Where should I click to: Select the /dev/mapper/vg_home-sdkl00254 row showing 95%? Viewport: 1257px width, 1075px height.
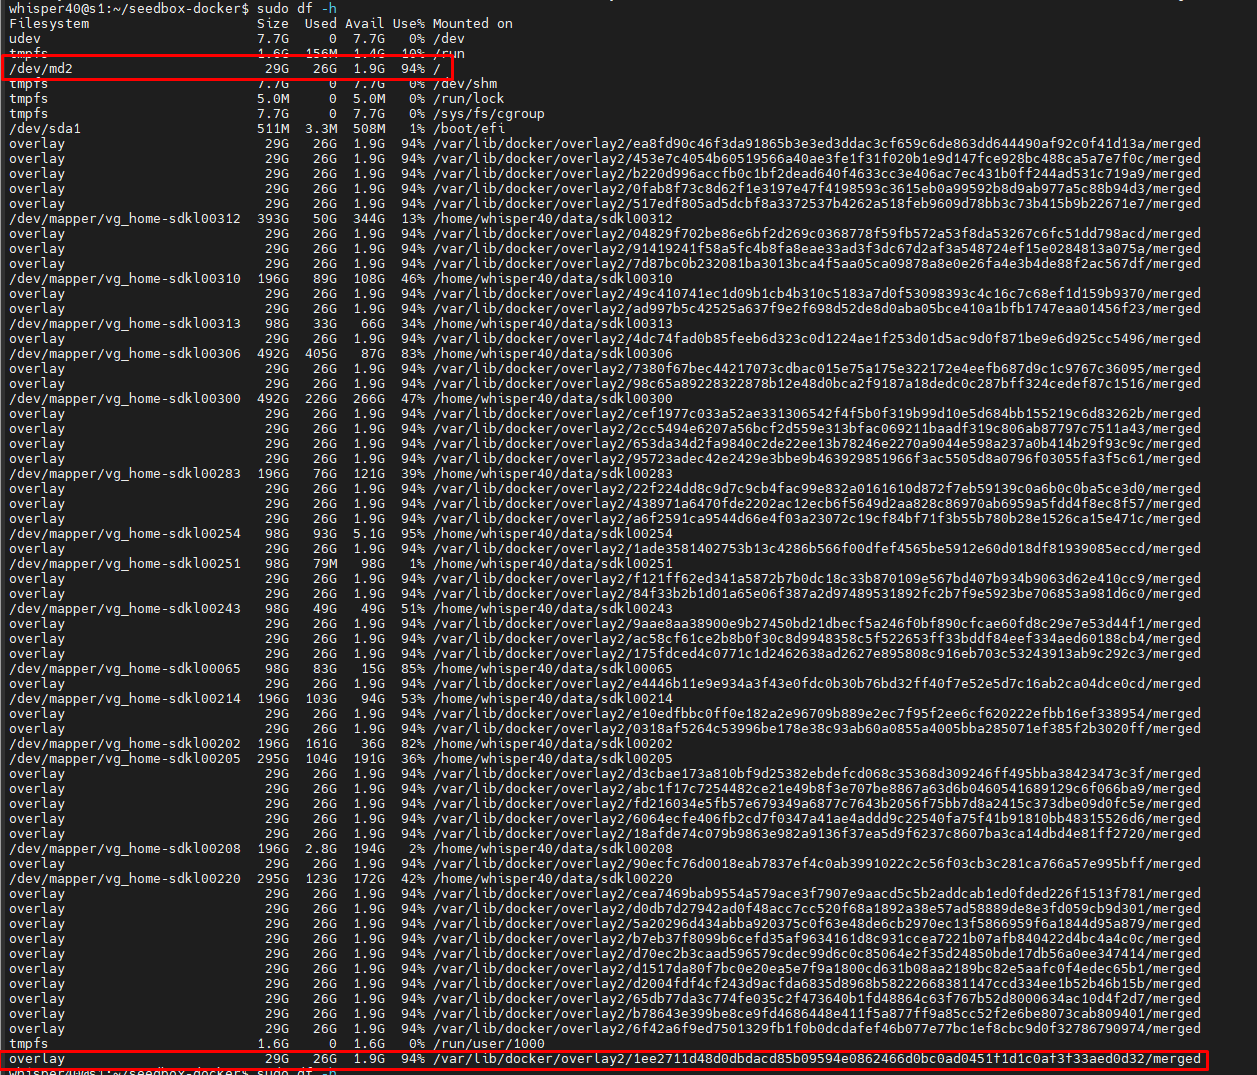pos(125,533)
